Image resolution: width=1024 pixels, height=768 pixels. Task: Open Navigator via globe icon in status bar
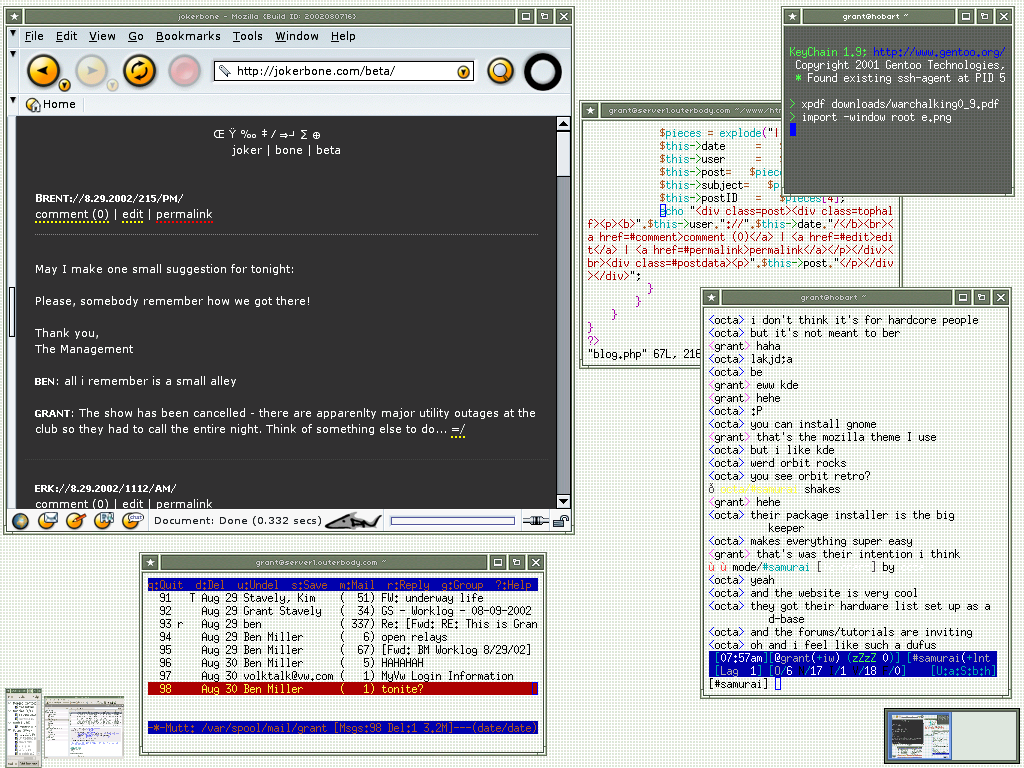pyautogui.click(x=20, y=521)
